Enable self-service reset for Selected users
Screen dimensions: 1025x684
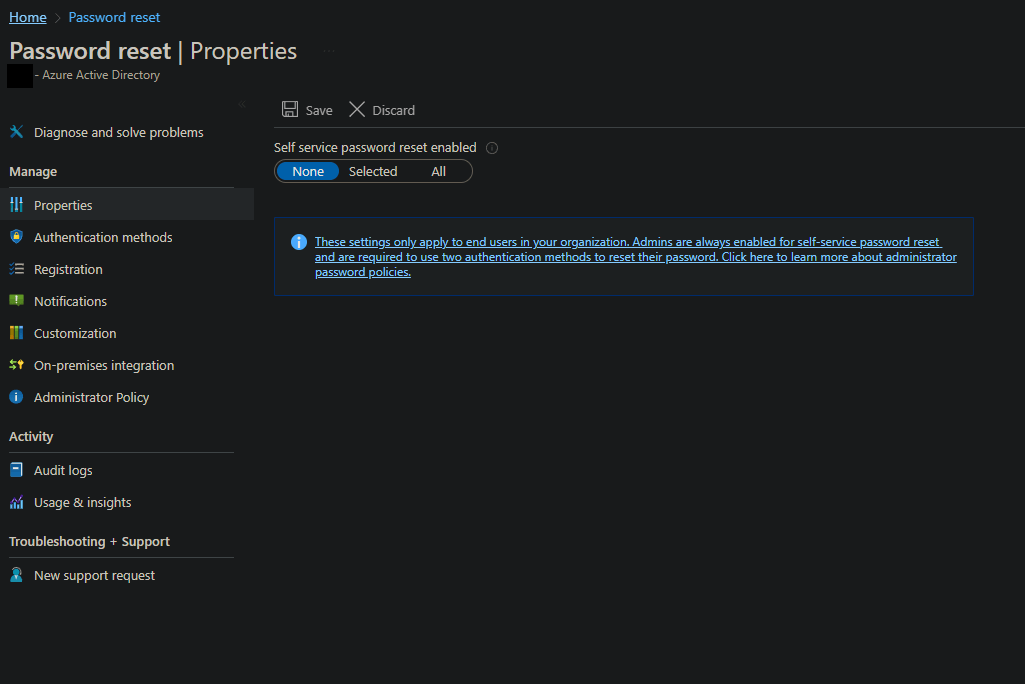(x=372, y=171)
